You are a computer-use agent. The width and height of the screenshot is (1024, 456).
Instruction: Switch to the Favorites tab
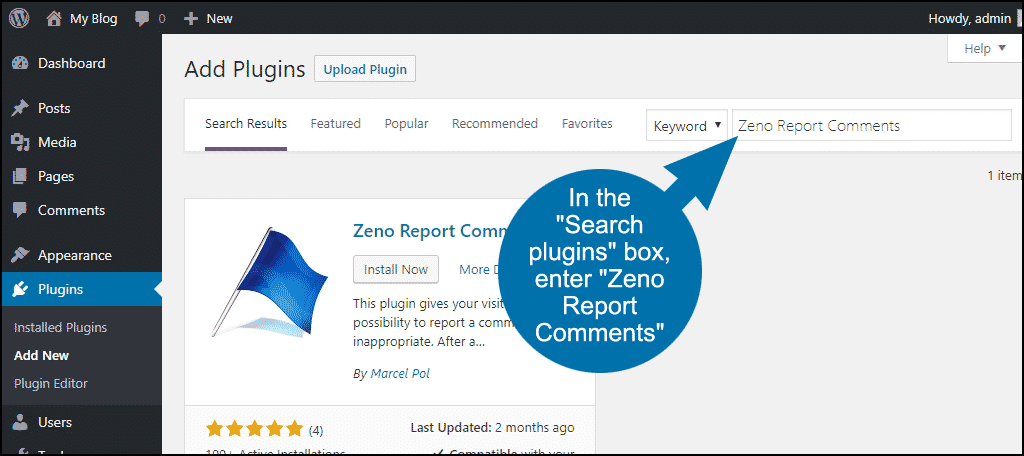pyautogui.click(x=587, y=124)
